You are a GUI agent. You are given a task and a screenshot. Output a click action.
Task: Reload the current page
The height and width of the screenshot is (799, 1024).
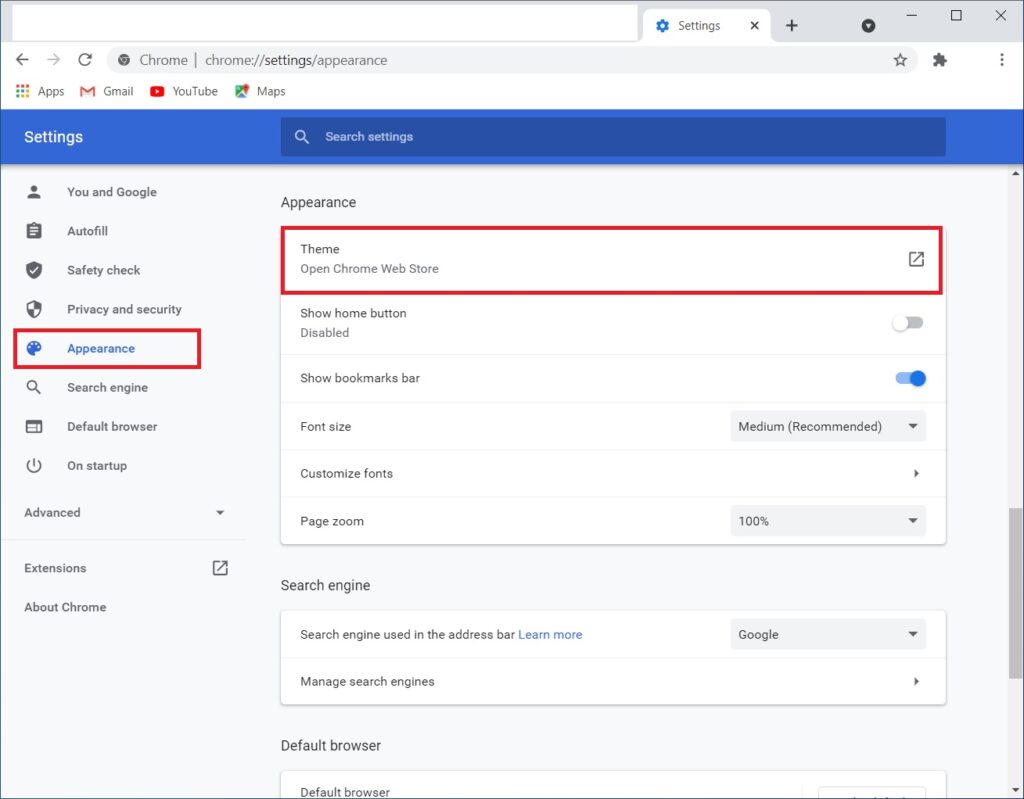pos(85,60)
